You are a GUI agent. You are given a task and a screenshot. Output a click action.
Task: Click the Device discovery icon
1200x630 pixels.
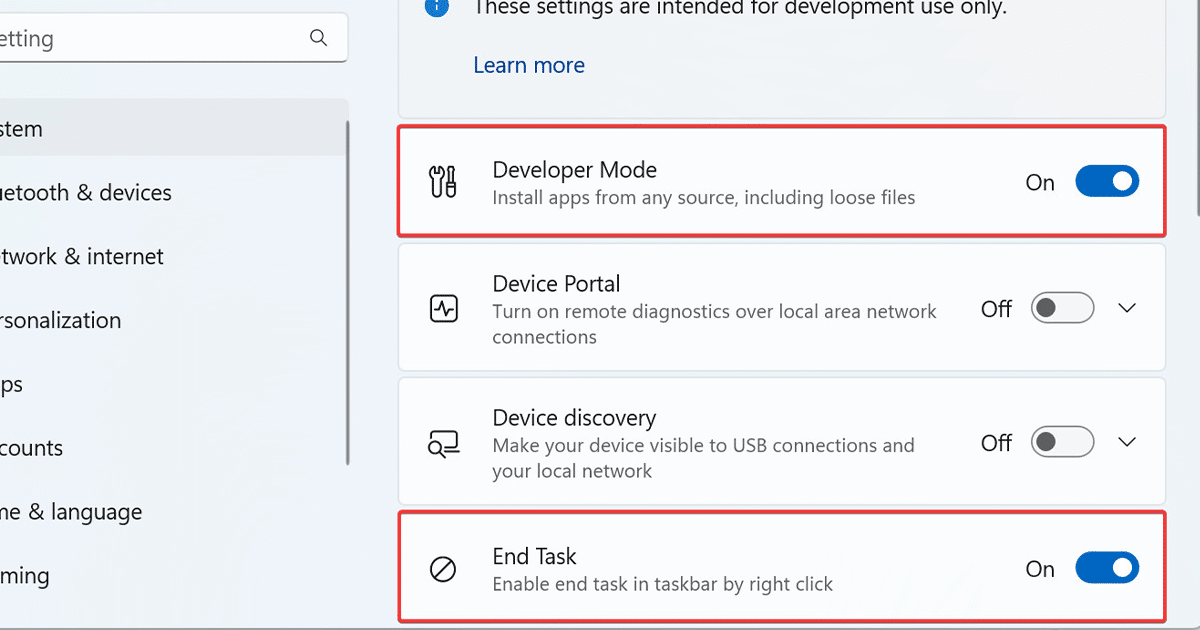point(443,443)
